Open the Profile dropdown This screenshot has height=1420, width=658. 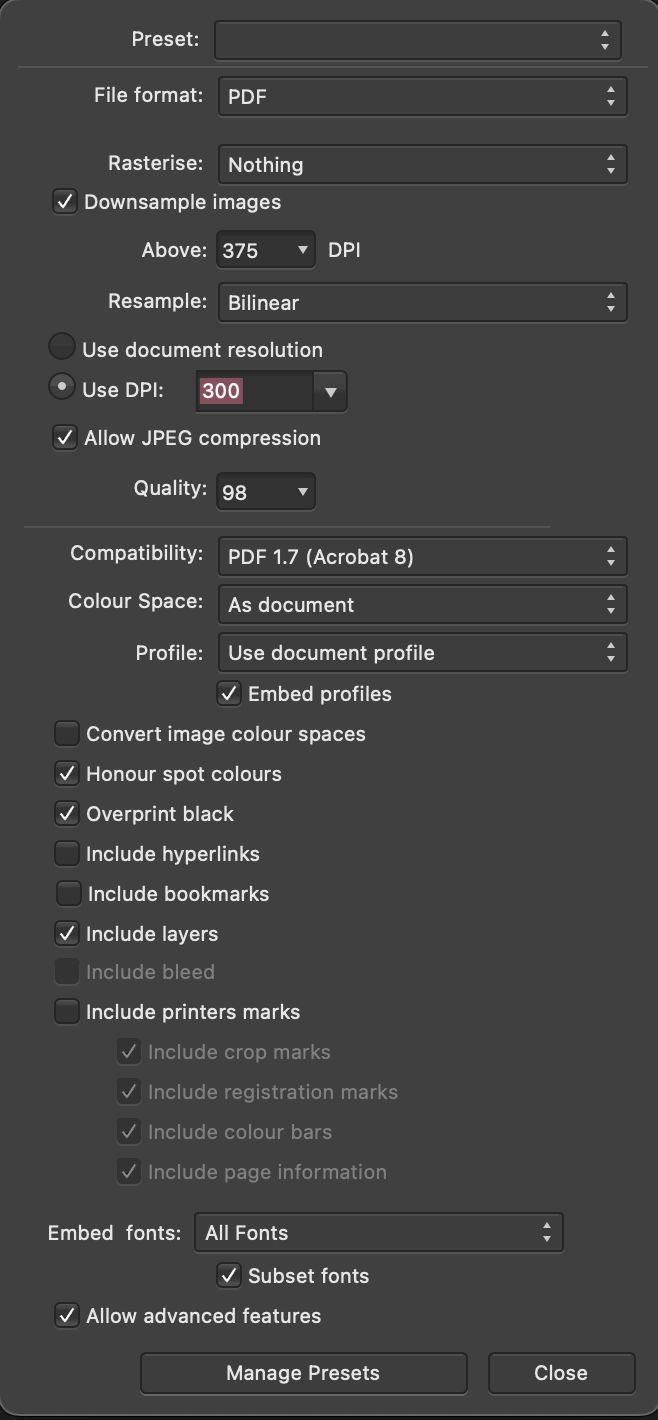422,652
